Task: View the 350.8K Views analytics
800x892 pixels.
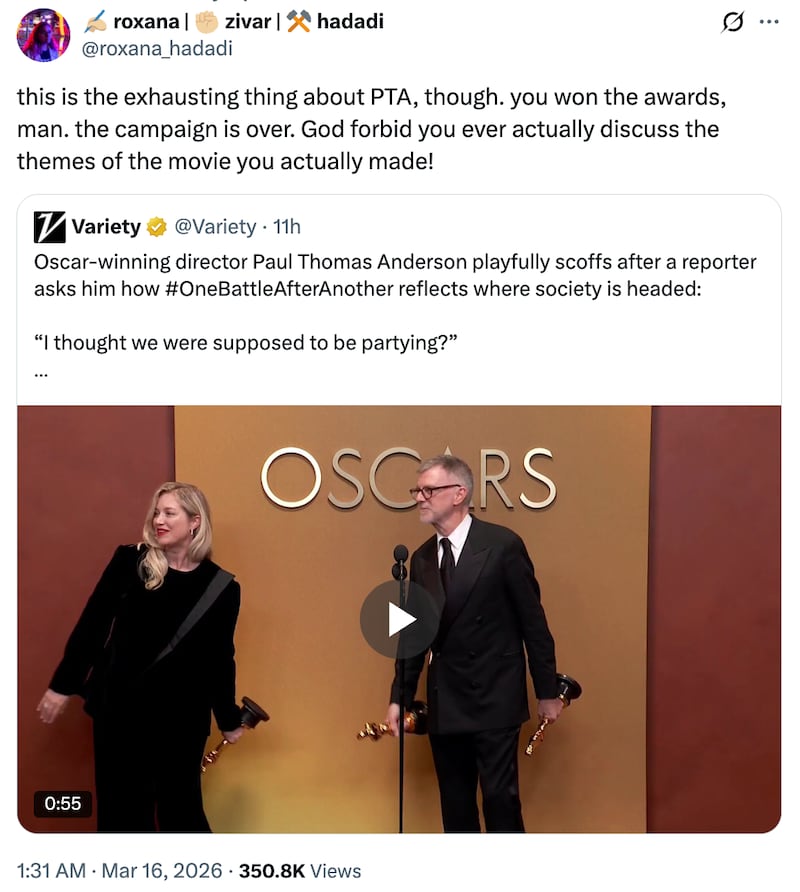Action: pos(300,871)
